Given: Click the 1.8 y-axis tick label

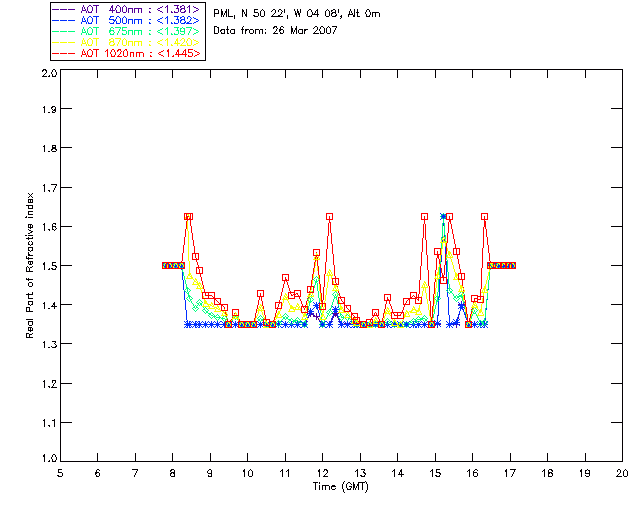Looking at the screenshot, I should coord(49,148).
